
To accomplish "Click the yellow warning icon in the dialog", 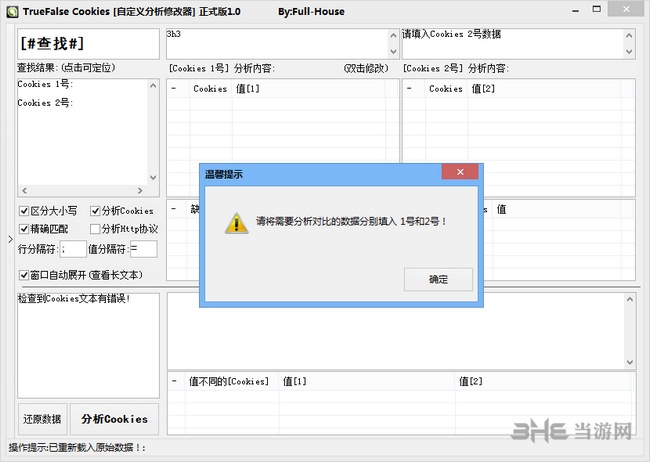I will pos(237,223).
